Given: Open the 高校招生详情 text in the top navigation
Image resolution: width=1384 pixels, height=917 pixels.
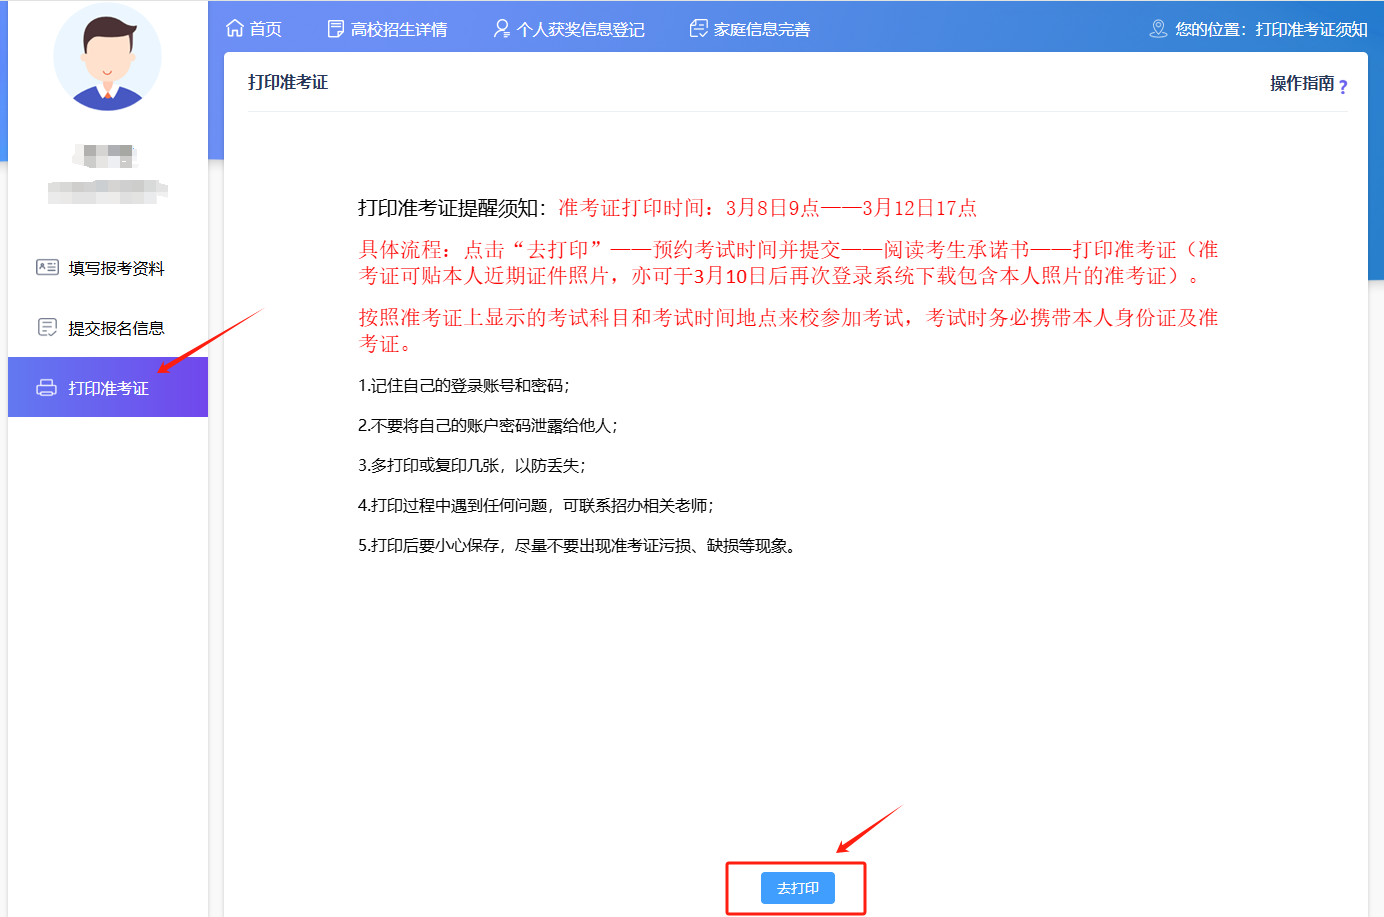Looking at the screenshot, I should click(399, 29).
